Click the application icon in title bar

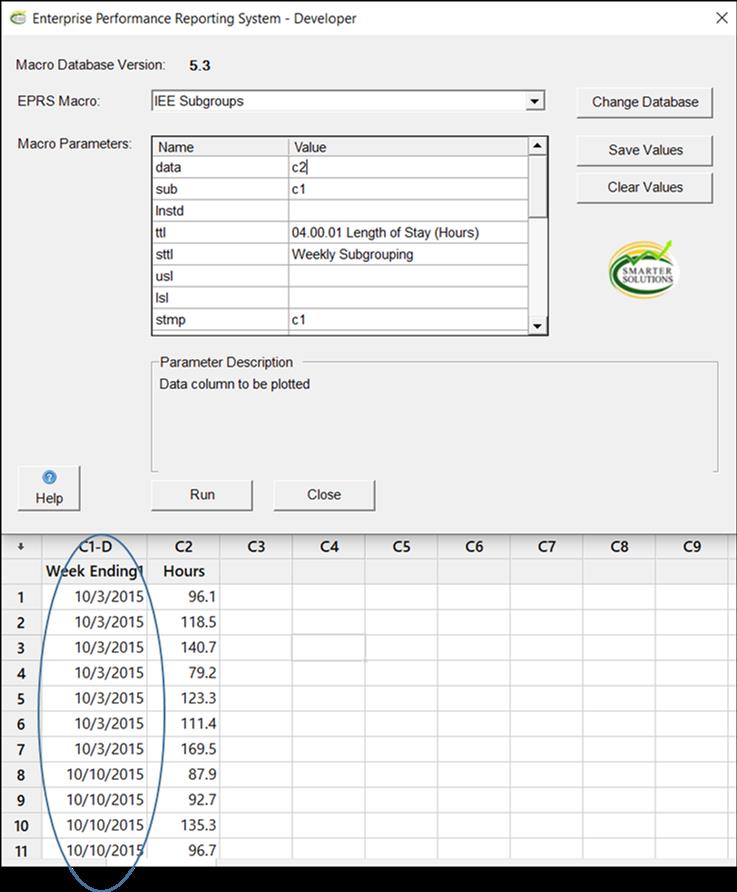(18, 18)
